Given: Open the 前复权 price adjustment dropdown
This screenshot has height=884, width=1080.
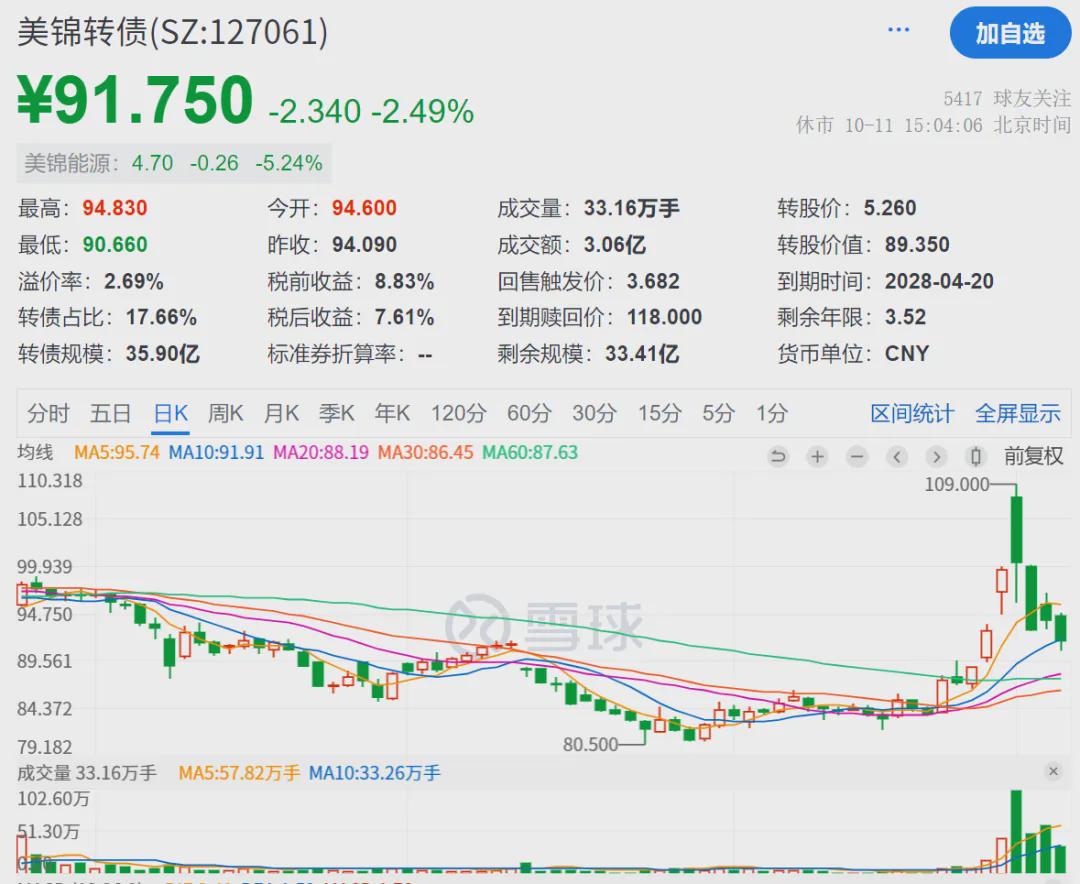Looking at the screenshot, I should 1033,456.
